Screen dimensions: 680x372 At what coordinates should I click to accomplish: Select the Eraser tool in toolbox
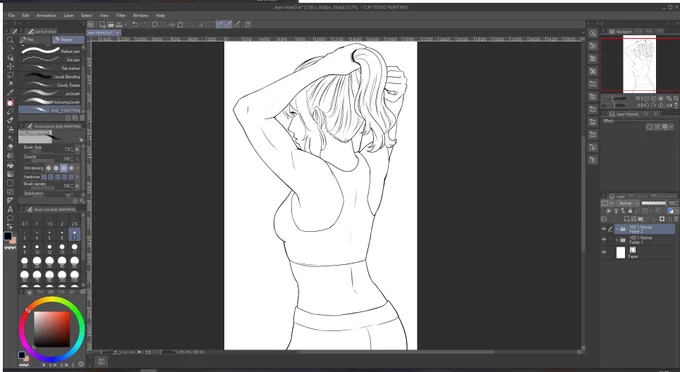(10, 147)
